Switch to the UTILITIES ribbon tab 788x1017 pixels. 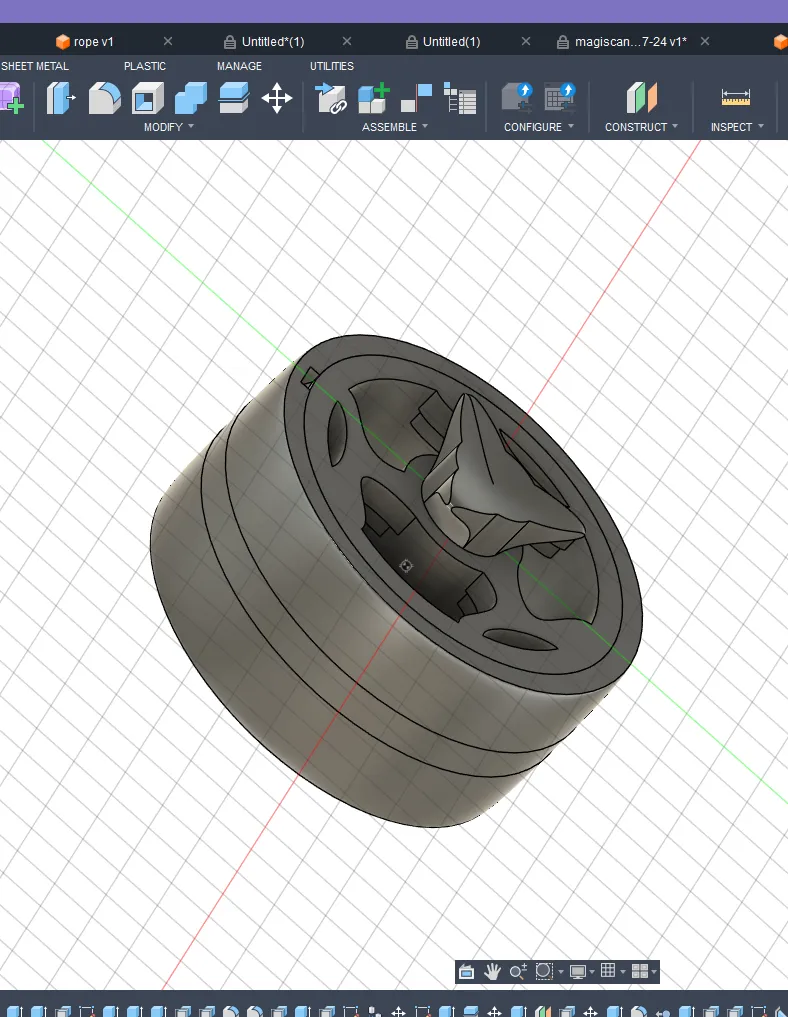tap(331, 66)
